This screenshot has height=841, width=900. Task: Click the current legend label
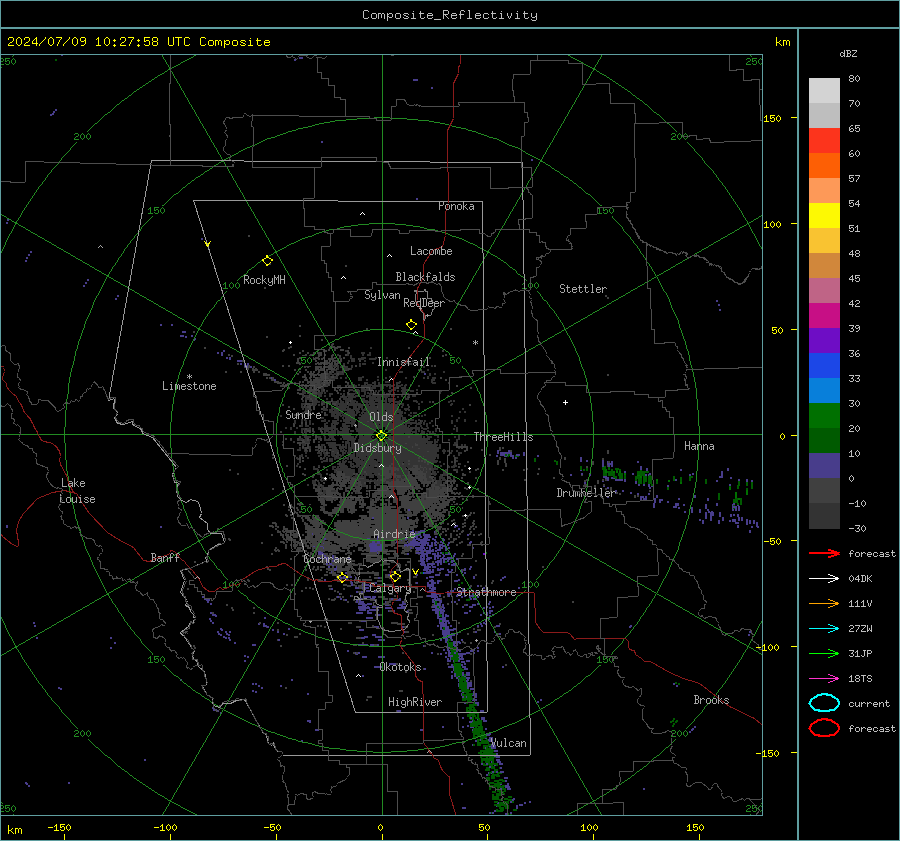tap(869, 704)
